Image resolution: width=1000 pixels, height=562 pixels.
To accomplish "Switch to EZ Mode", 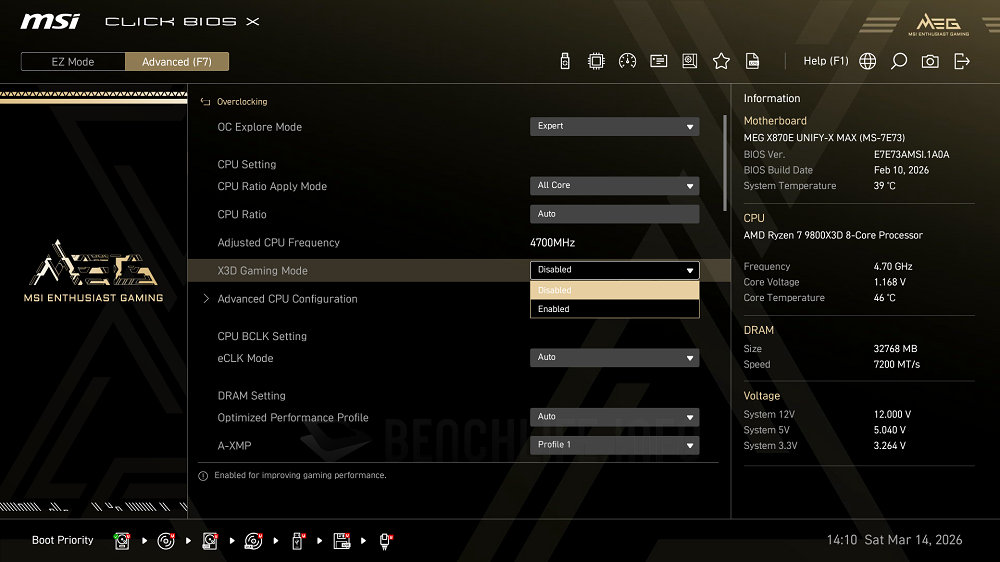I will point(73,62).
